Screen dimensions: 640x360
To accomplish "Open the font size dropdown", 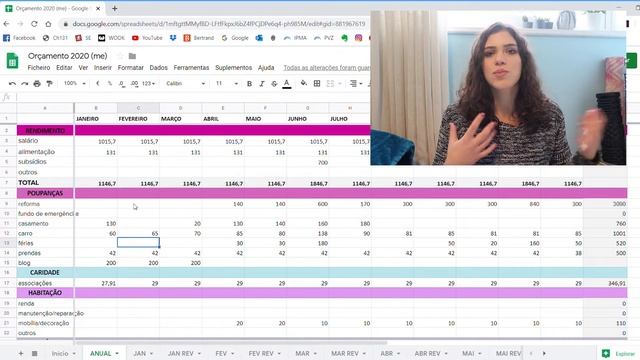I will tap(227, 84).
